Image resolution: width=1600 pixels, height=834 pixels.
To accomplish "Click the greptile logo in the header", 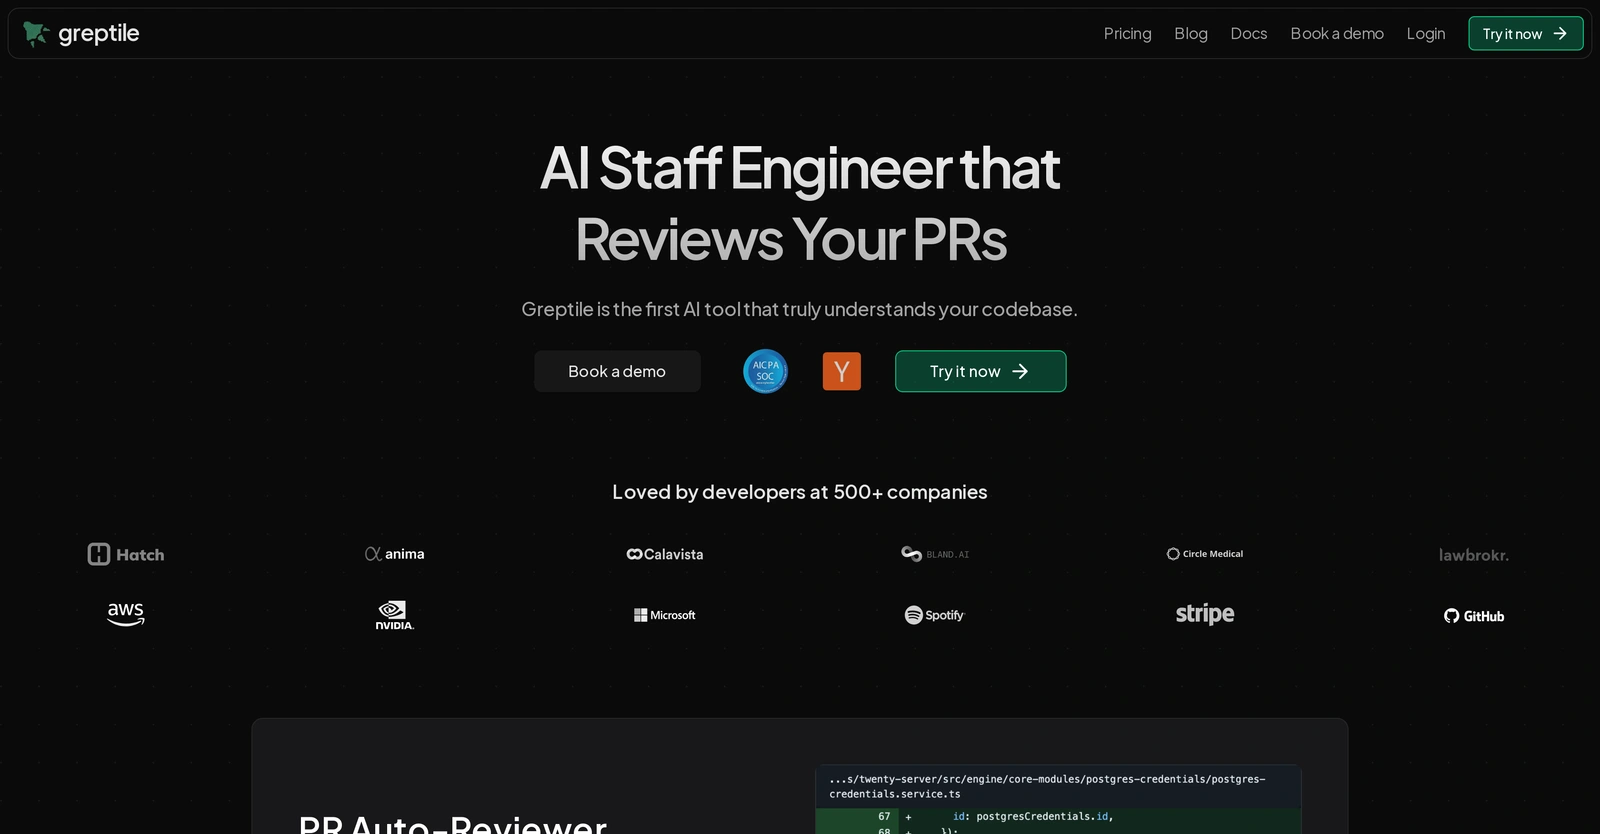I will pos(81,34).
